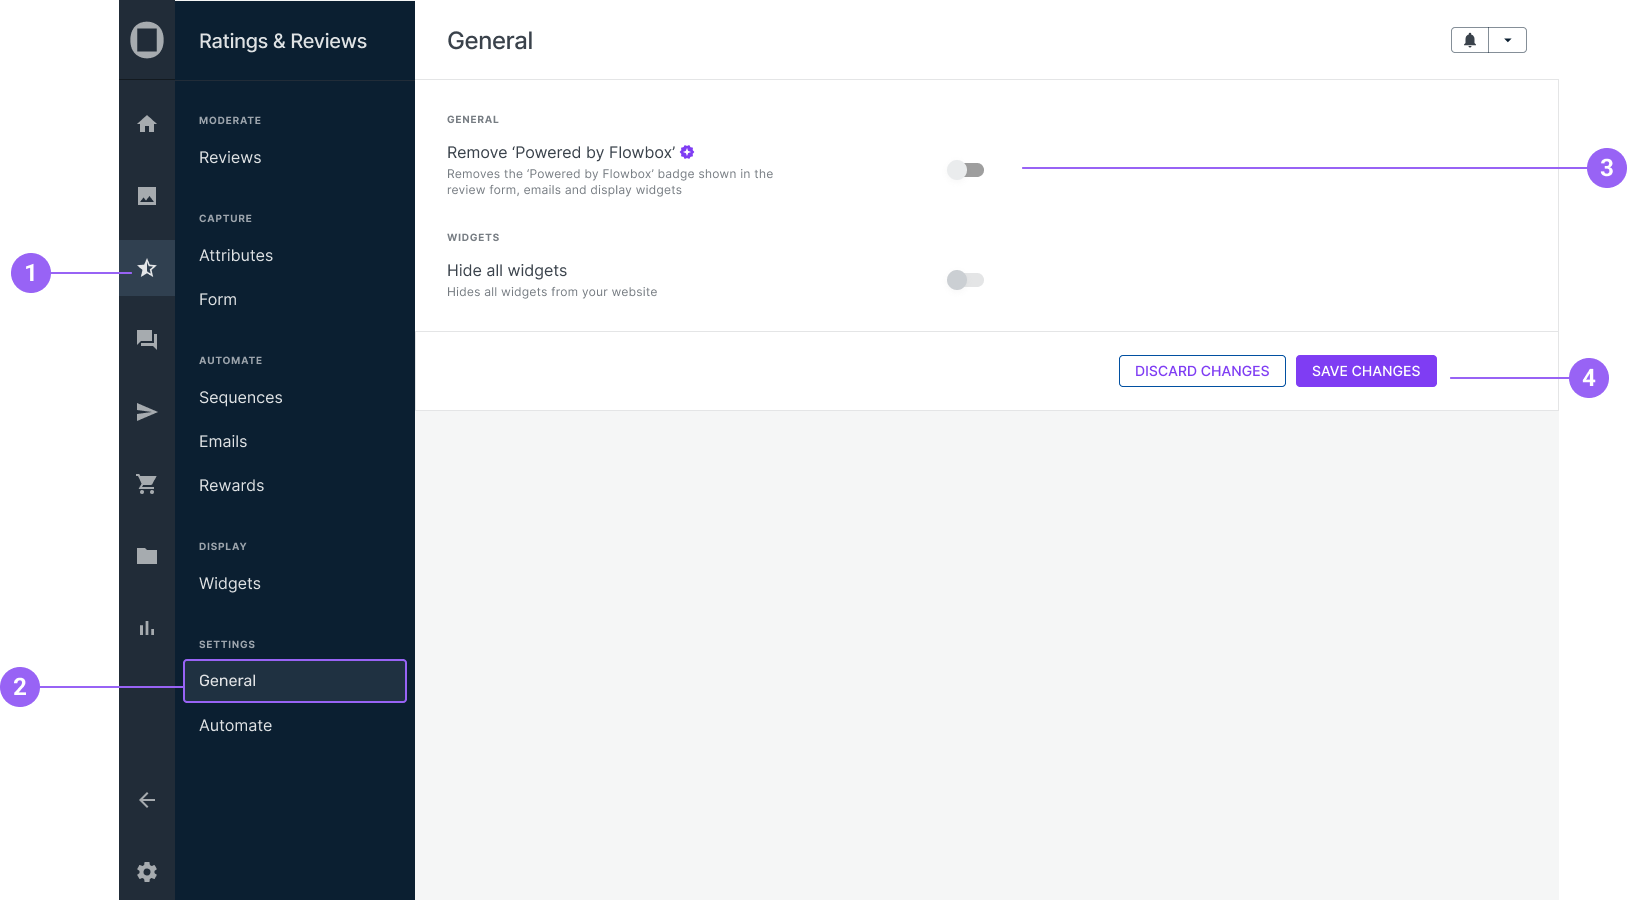Open the settings gear icon
This screenshot has width=1627, height=900.
(x=147, y=872)
